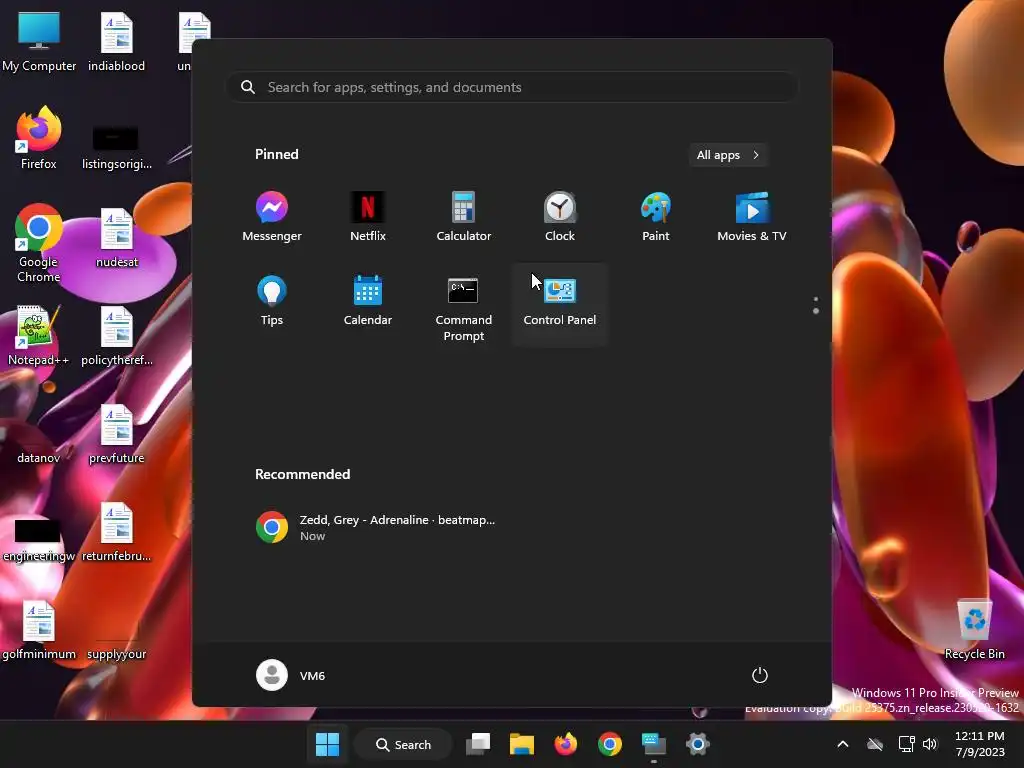
Task: Open Settings gear on taskbar
Action: tap(697, 744)
